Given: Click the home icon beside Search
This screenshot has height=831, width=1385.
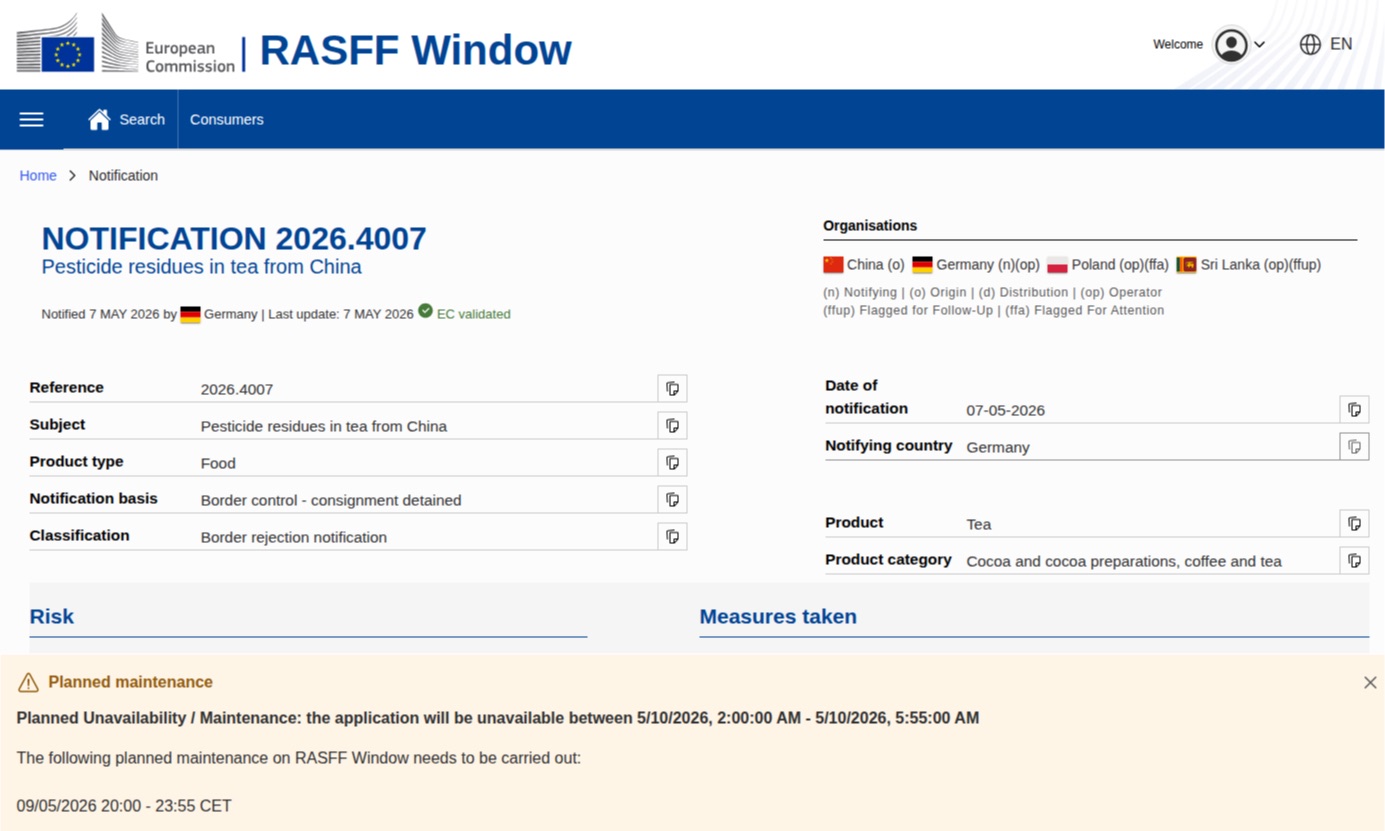Looking at the screenshot, I should click(x=99, y=120).
